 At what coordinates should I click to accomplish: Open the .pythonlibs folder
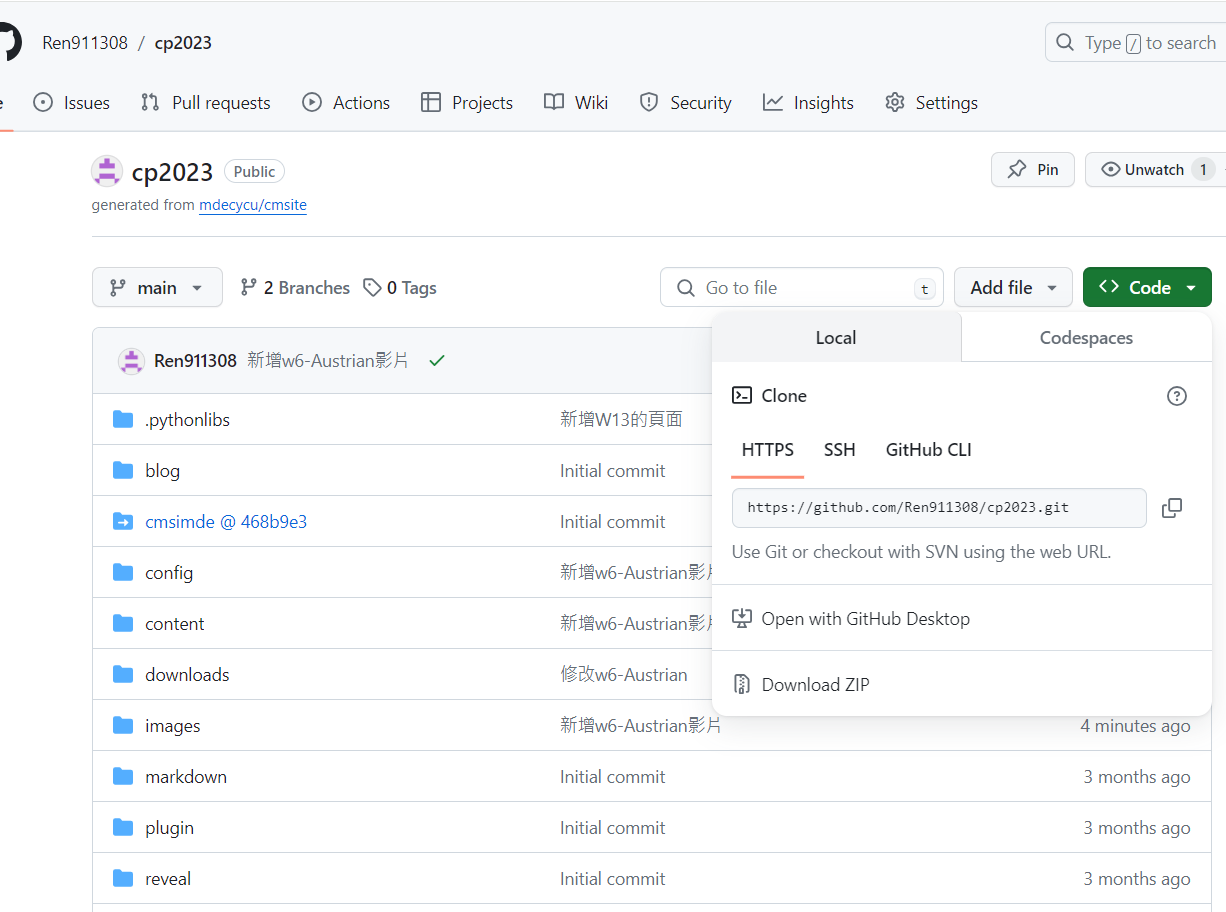pos(187,420)
